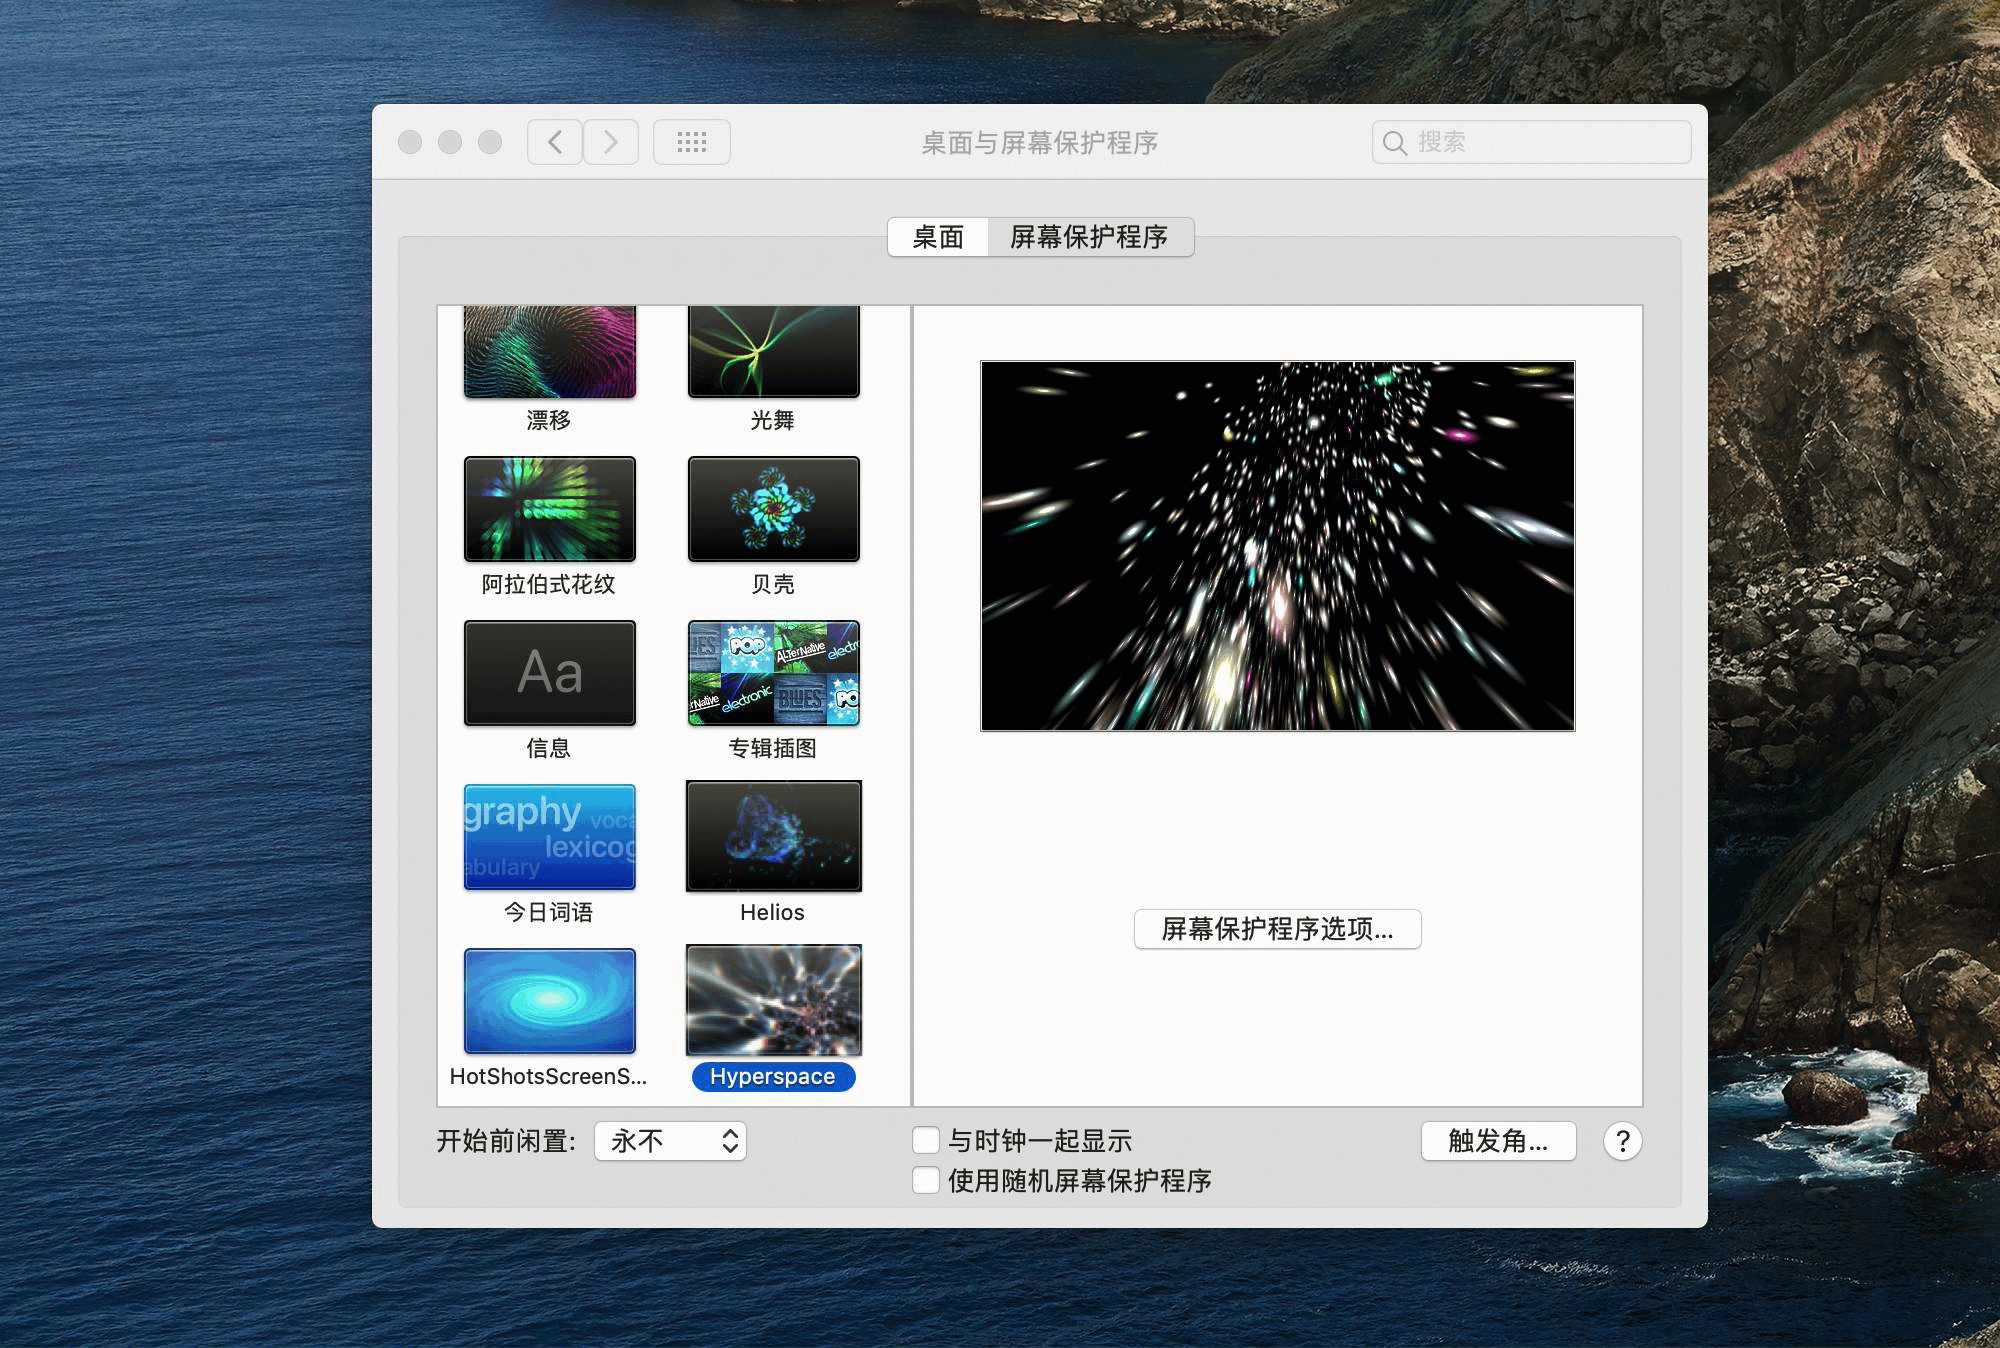The image size is (2000, 1348).
Task: Go back with the left chevron button
Action: point(555,142)
